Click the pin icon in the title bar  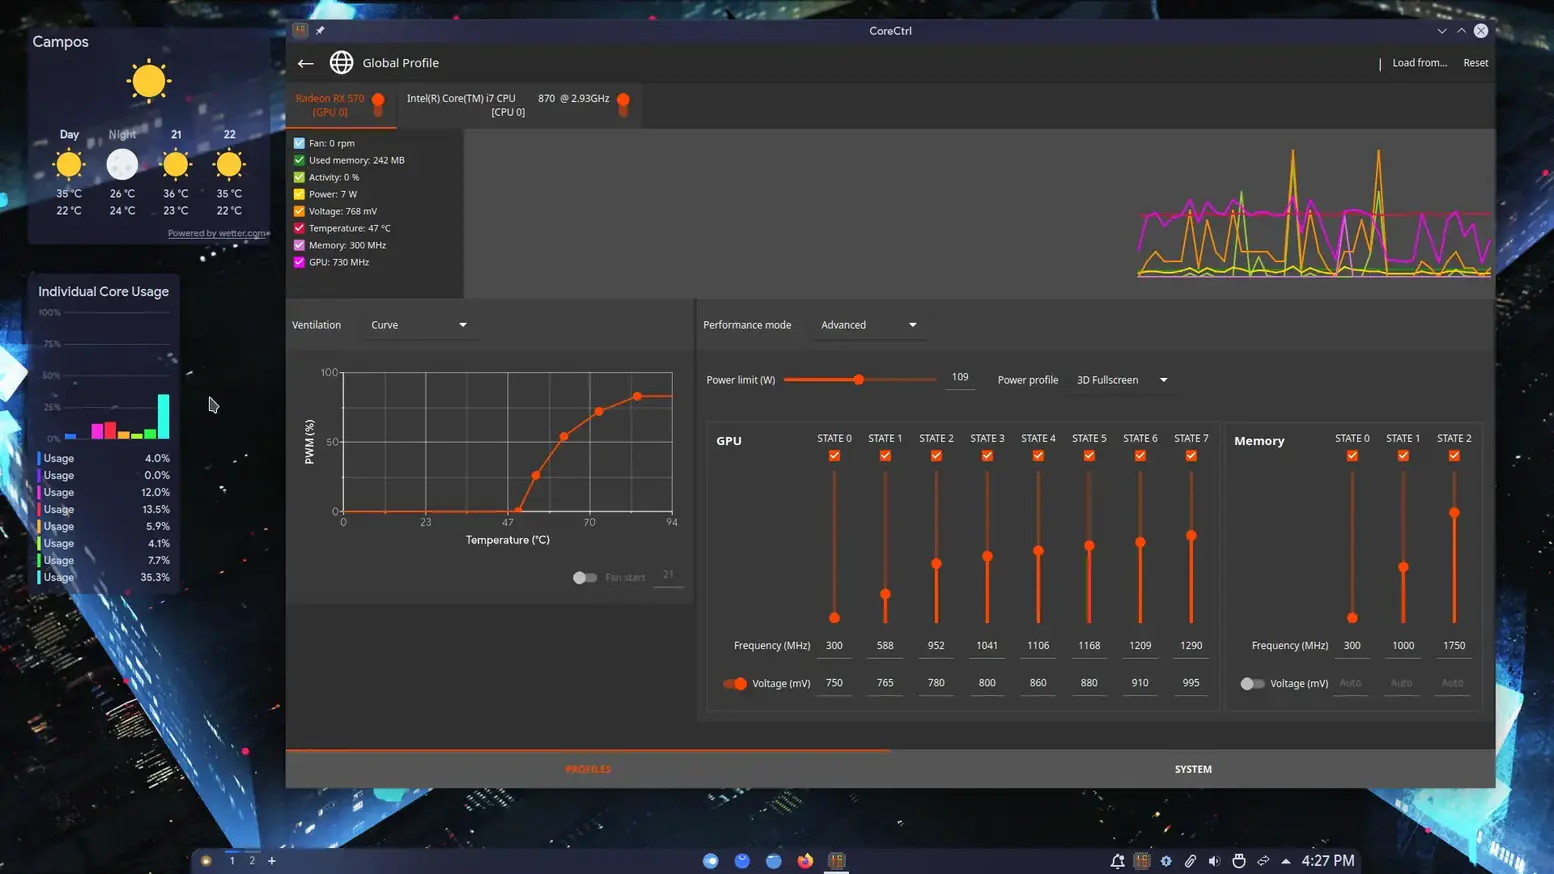coord(320,30)
